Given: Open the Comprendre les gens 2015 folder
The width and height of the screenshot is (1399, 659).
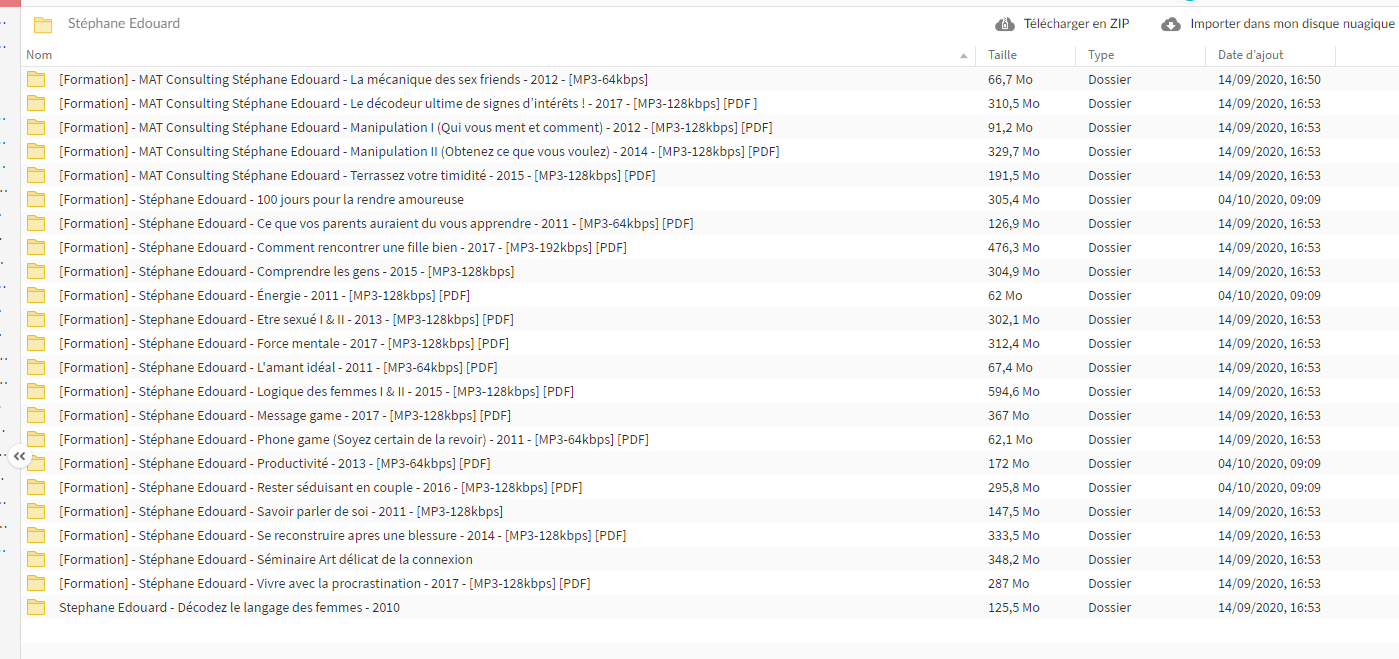Looking at the screenshot, I should coord(286,272).
